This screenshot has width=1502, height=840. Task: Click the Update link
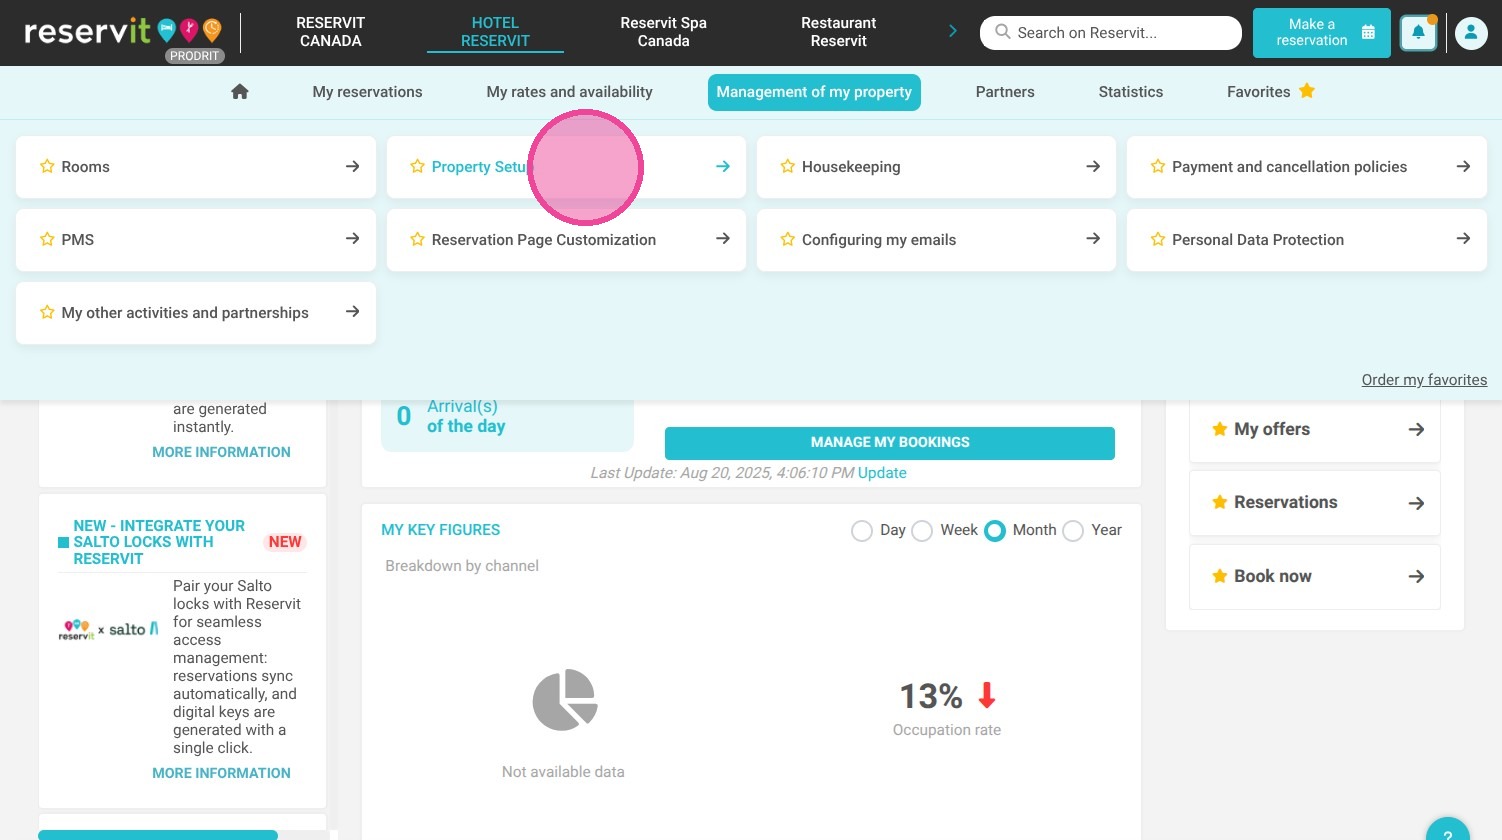coord(882,473)
